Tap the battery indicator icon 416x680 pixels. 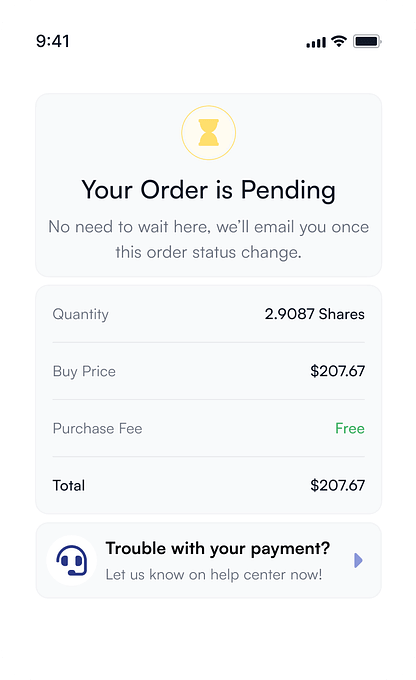(367, 42)
